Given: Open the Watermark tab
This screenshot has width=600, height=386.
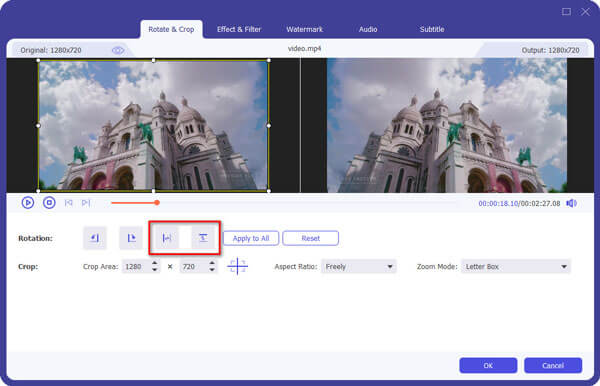Looking at the screenshot, I should [305, 29].
